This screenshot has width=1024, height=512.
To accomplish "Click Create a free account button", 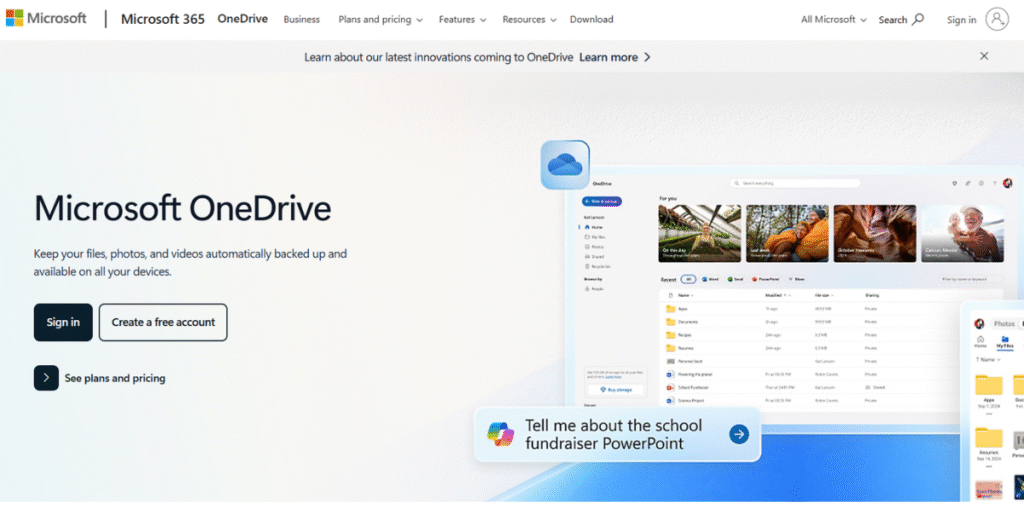I will (163, 322).
